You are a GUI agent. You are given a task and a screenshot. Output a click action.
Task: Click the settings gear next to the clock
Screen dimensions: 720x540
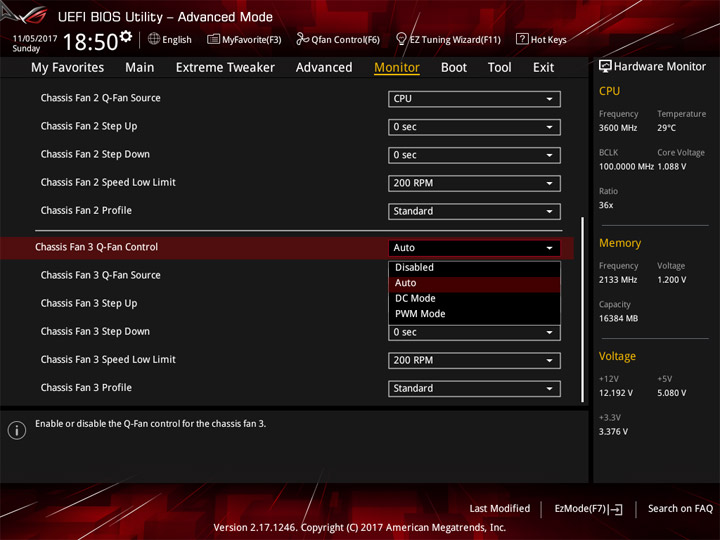126,37
